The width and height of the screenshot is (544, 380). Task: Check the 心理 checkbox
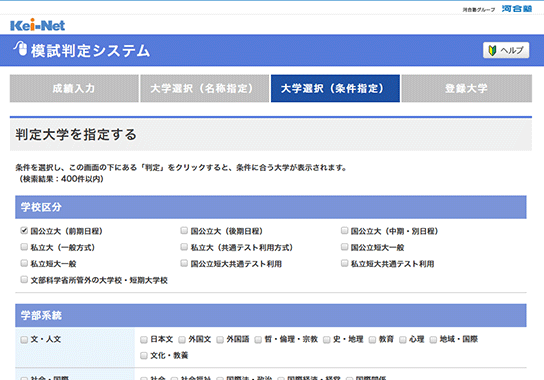[402, 339]
